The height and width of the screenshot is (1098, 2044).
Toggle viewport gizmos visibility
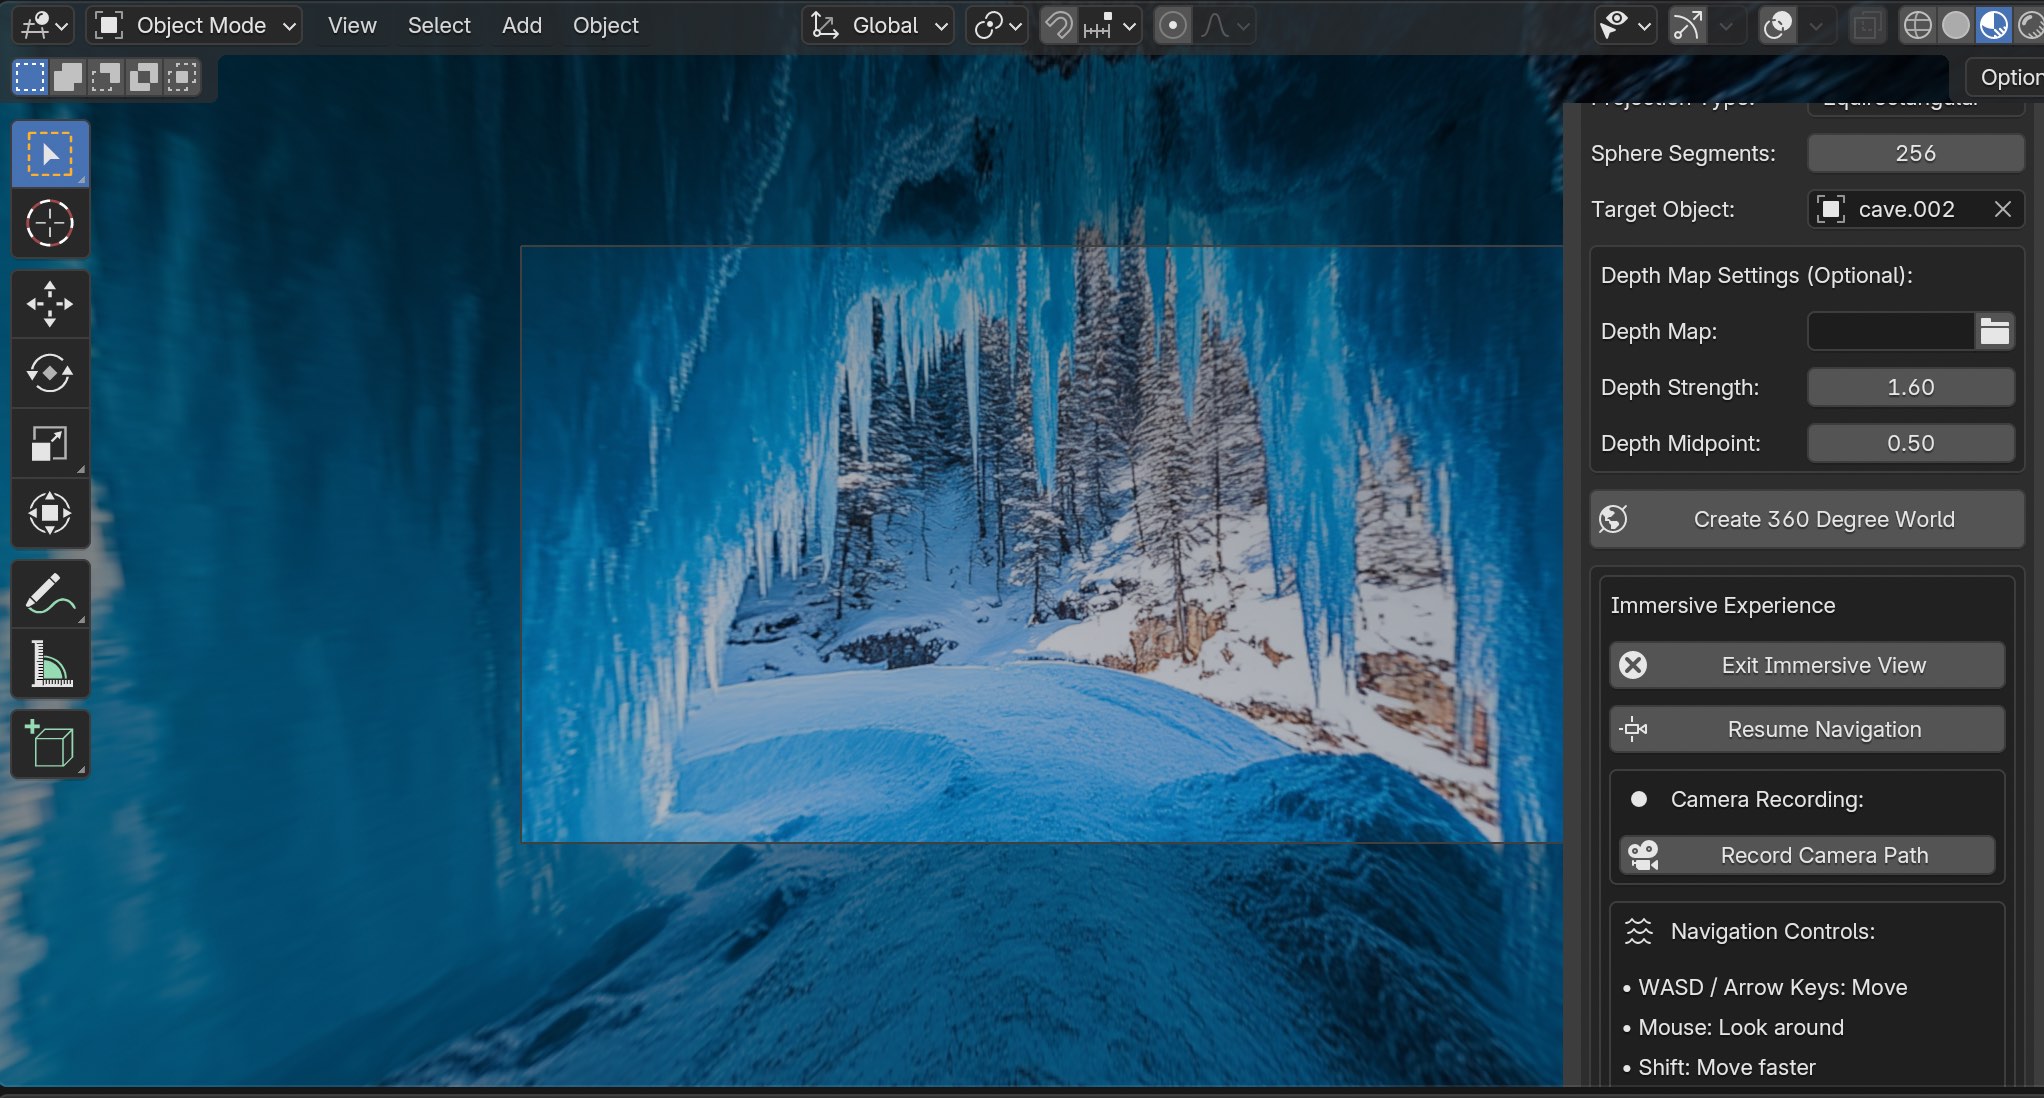(x=1687, y=25)
